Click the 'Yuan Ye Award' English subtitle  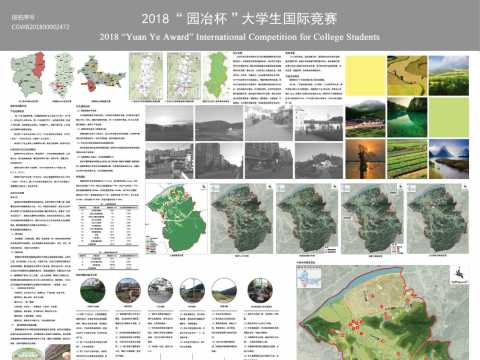click(239, 37)
